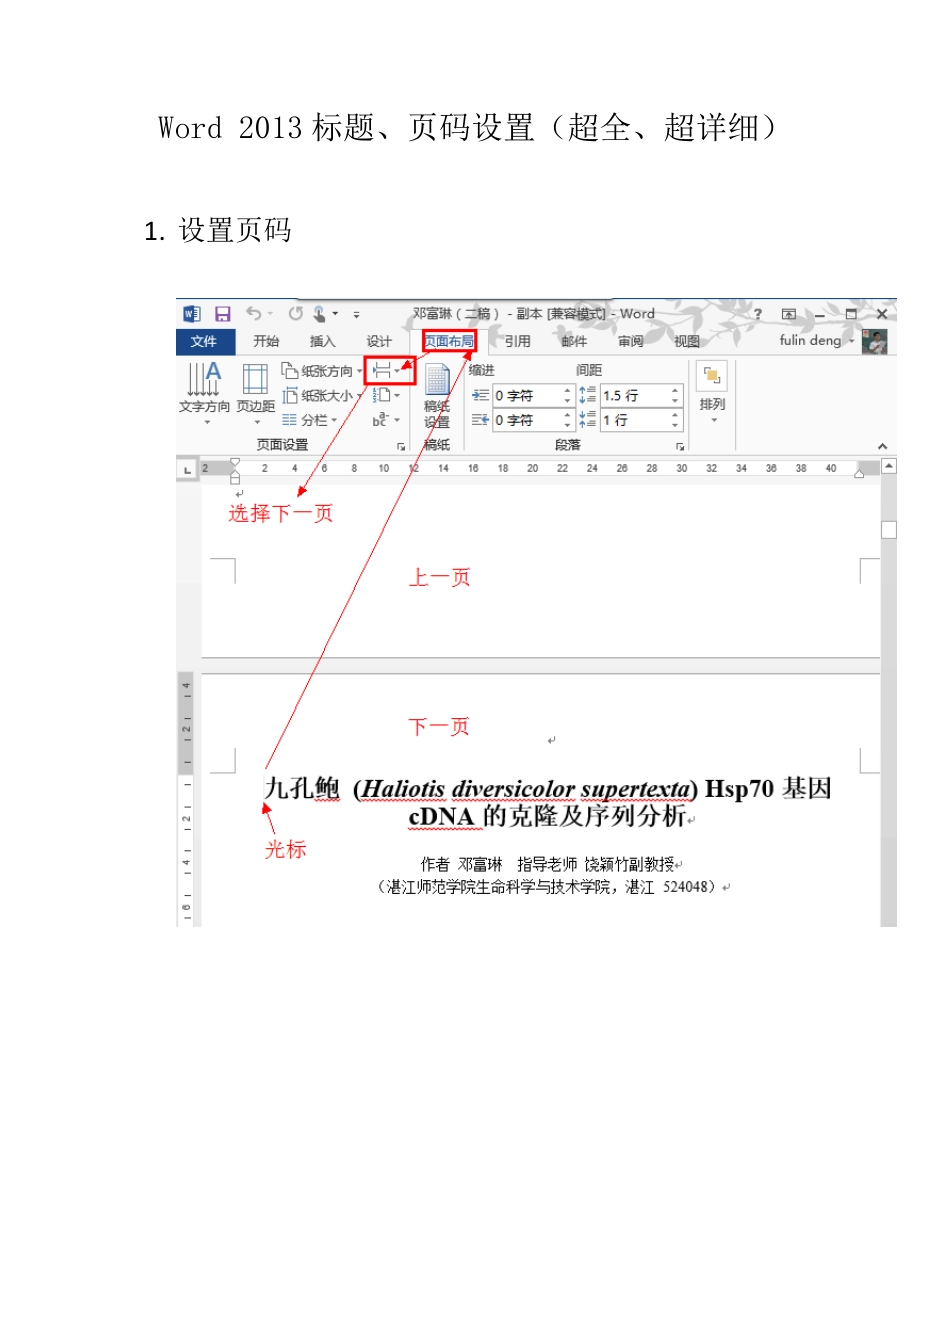This screenshot has width=950, height=1344.
Task: Open the 排列 arrange dropdown
Action: pos(712,393)
